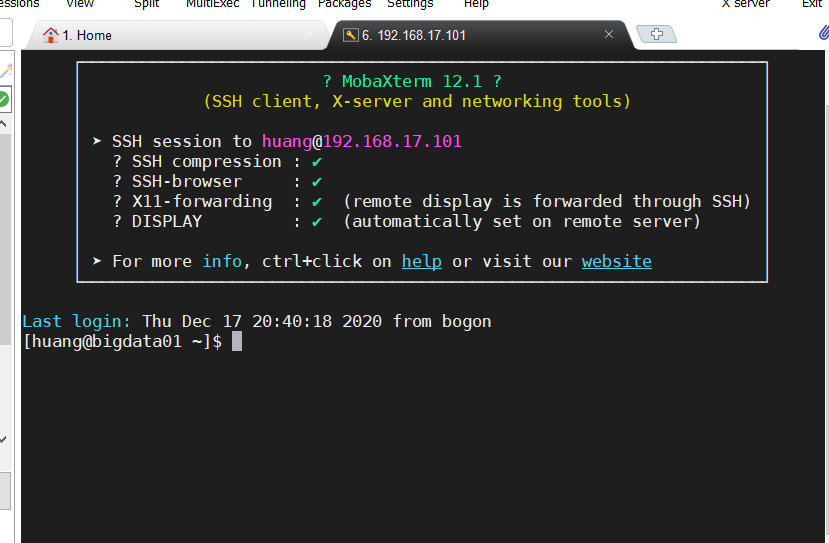Click the 192.168.17.101 host text

[x=392, y=141]
